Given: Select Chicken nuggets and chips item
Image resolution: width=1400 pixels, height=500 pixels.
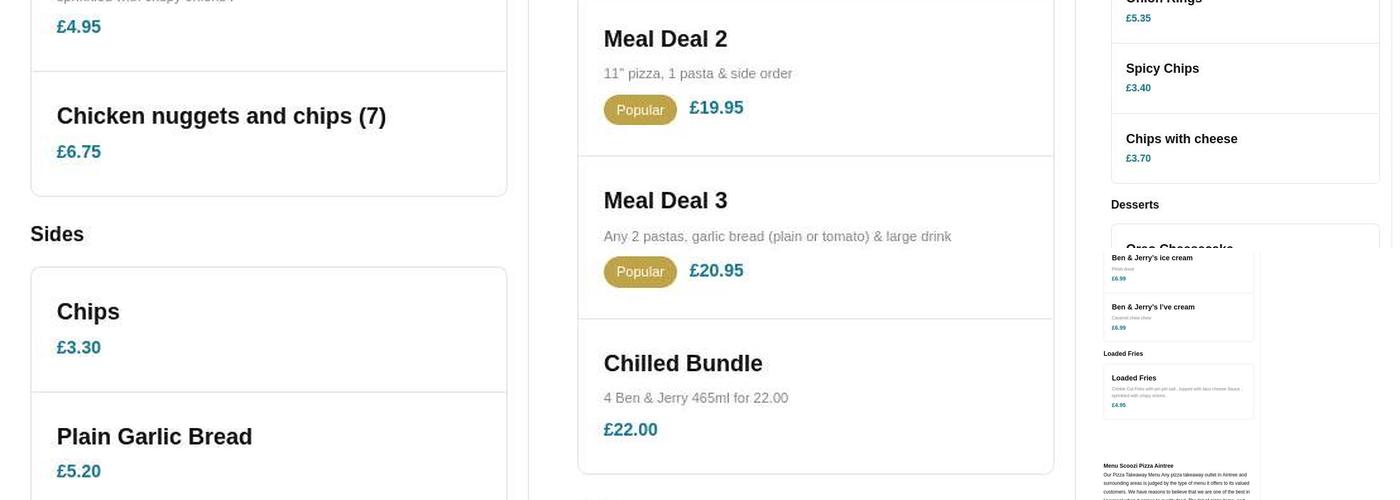Looking at the screenshot, I should click(221, 117).
